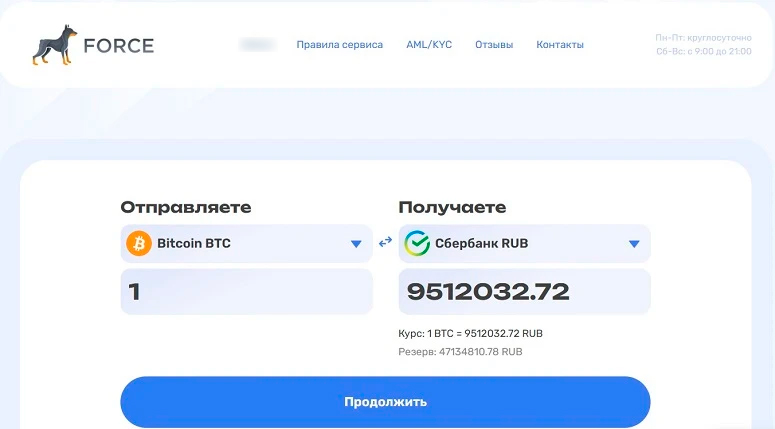This screenshot has width=775, height=429.
Task: Go to the AML/KYC section
Action: [x=429, y=45]
